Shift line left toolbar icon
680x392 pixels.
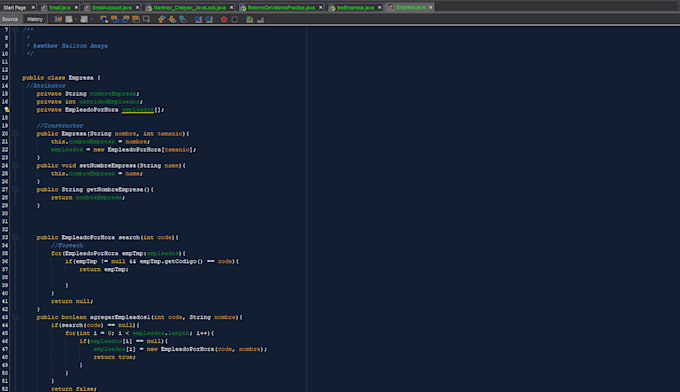(198, 19)
